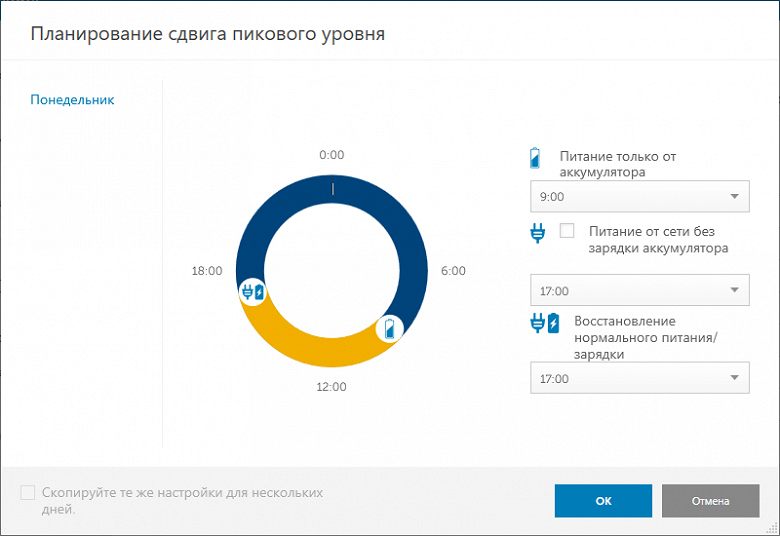Click the yellow segment of the ring

click(318, 351)
